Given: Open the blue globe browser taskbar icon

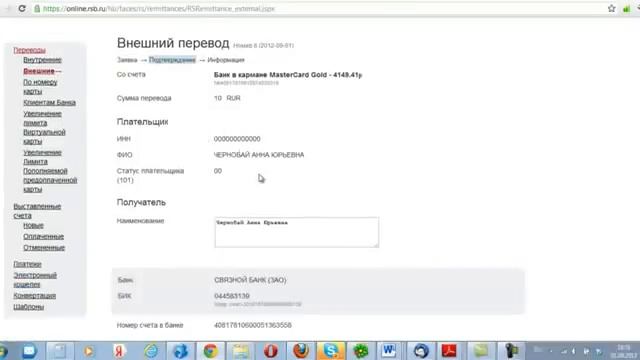Looking at the screenshot, I should tap(180, 351).
